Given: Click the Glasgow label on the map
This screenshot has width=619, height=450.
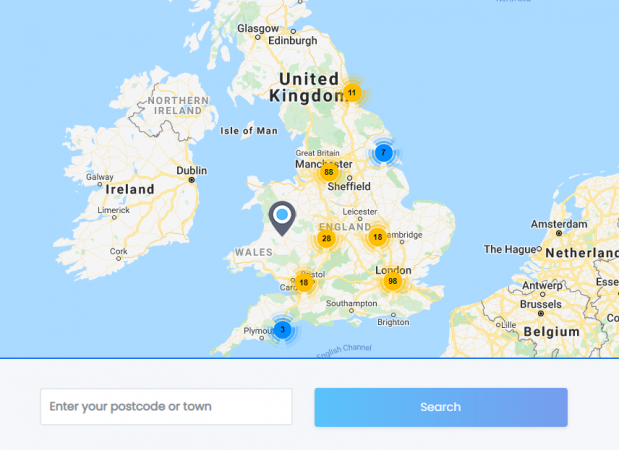Looking at the screenshot, I should [257, 28].
